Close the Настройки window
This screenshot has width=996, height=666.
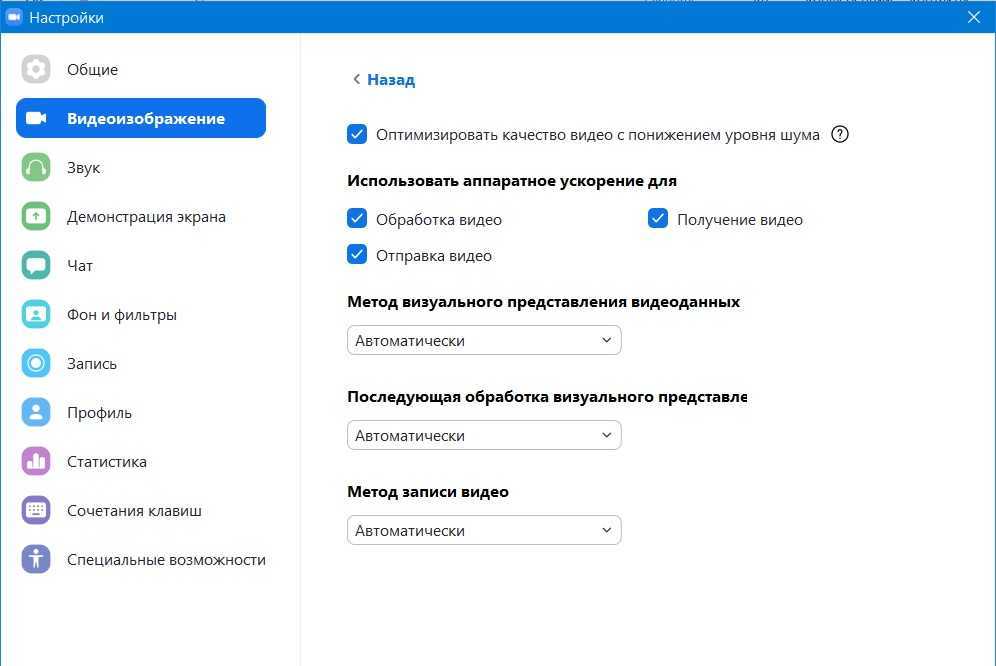tap(974, 17)
